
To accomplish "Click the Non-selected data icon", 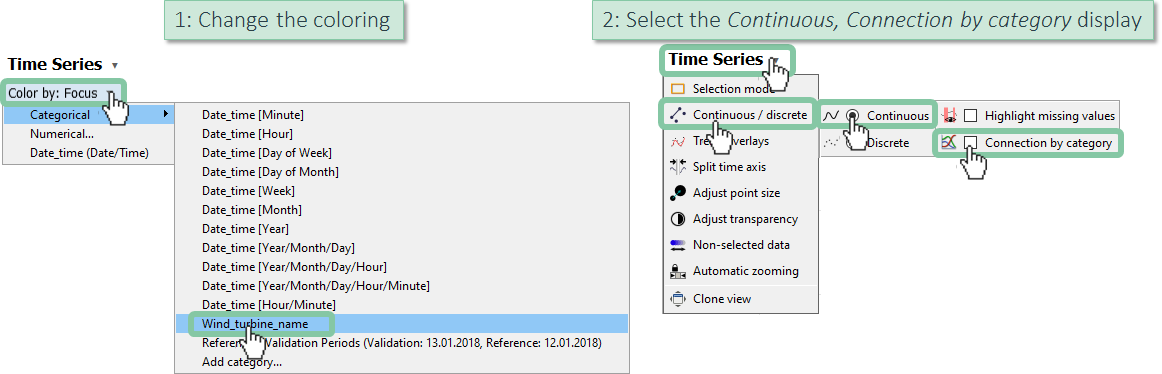I will point(677,245).
